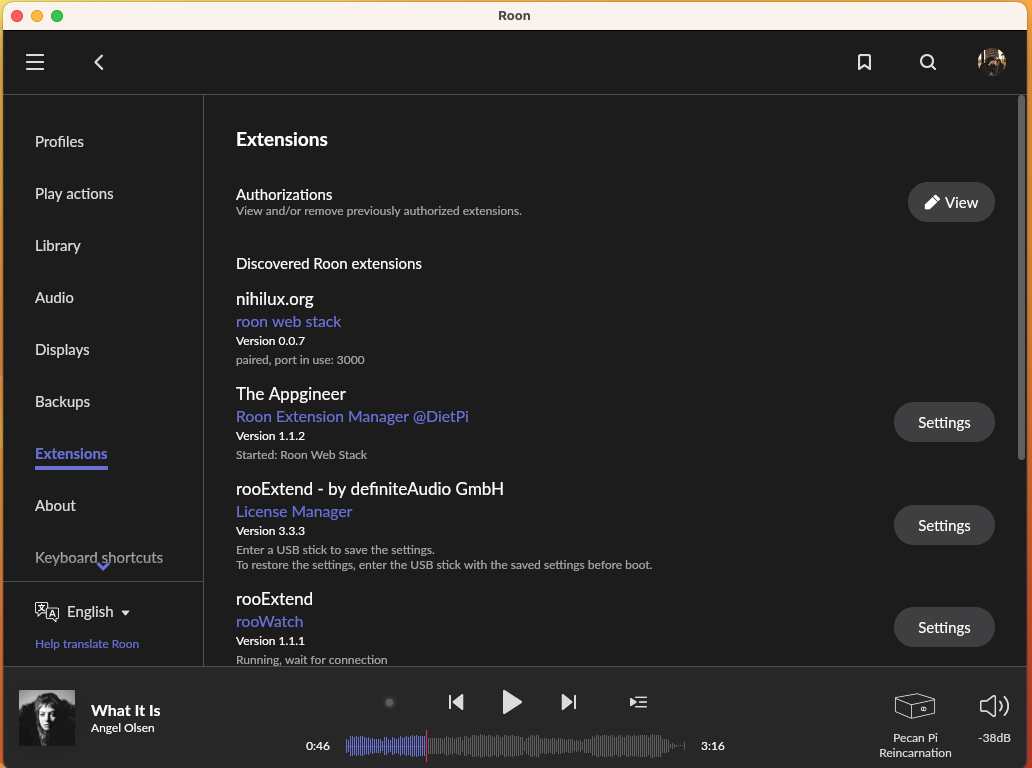Click the pencil icon on View button

[931, 202]
